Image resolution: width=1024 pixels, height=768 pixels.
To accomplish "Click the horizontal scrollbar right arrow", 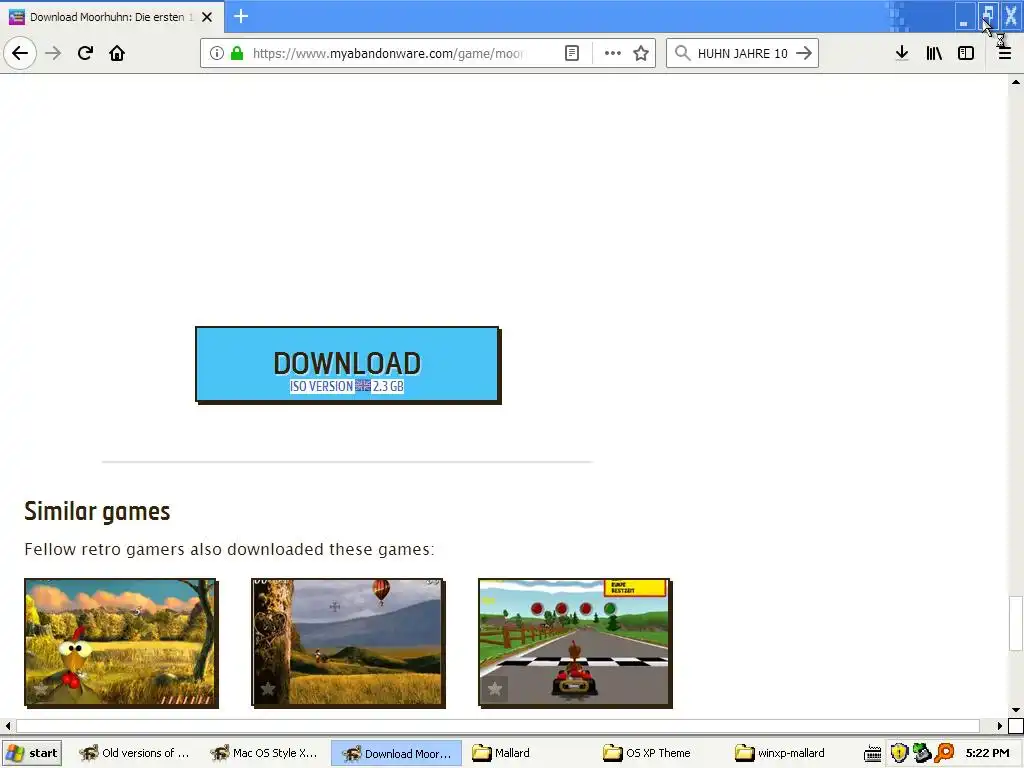I will 999,726.
